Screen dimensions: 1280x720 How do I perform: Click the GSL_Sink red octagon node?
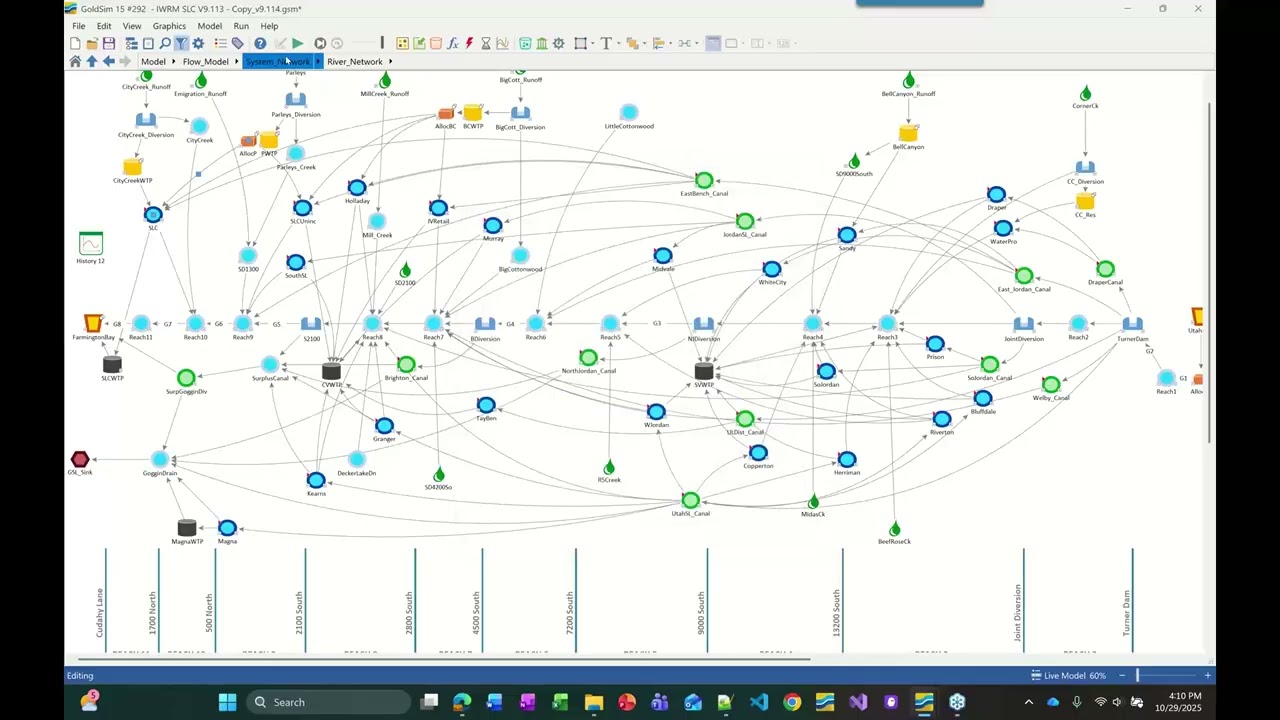pos(80,459)
